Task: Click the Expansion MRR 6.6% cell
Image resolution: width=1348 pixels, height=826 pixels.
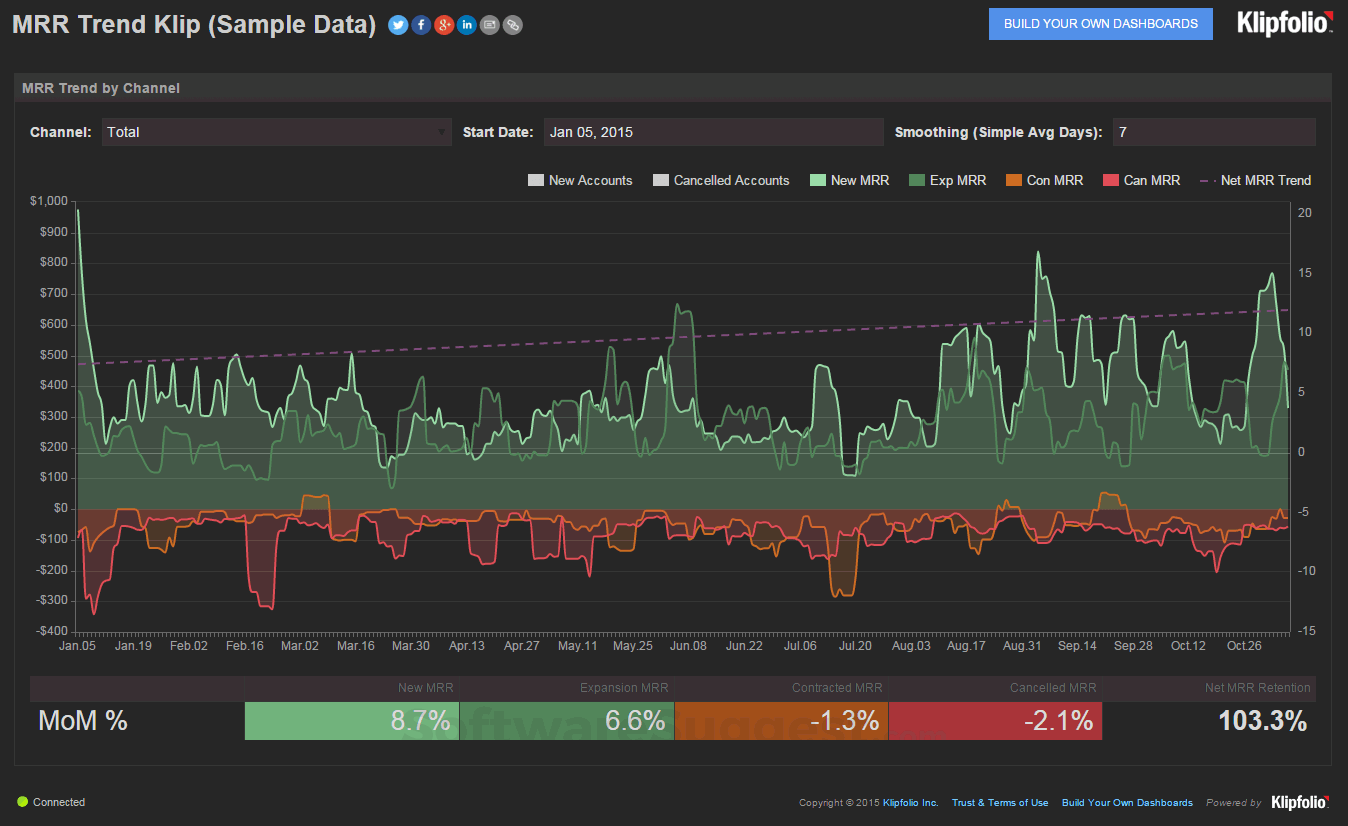Action: point(567,721)
